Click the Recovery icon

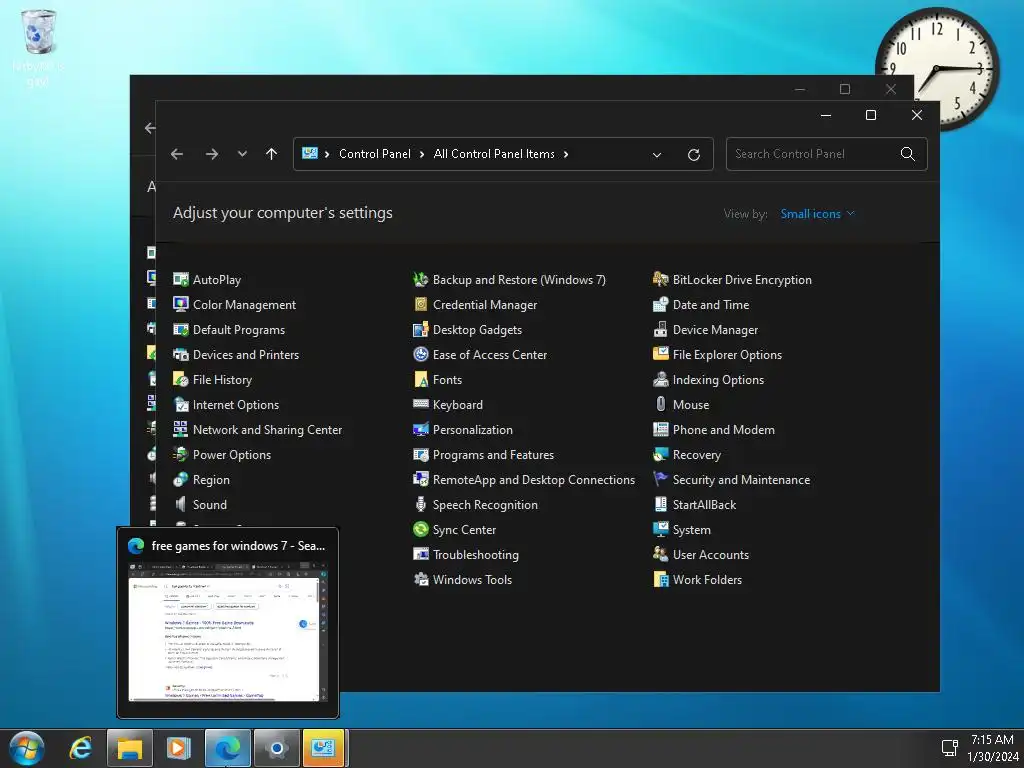tap(660, 455)
